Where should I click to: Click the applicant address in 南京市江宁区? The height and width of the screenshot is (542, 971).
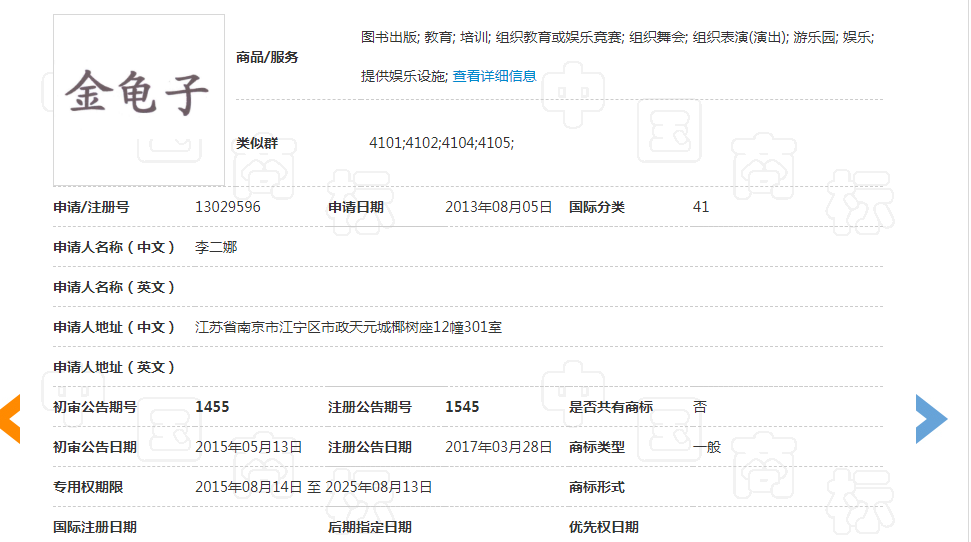pyautogui.click(x=348, y=327)
